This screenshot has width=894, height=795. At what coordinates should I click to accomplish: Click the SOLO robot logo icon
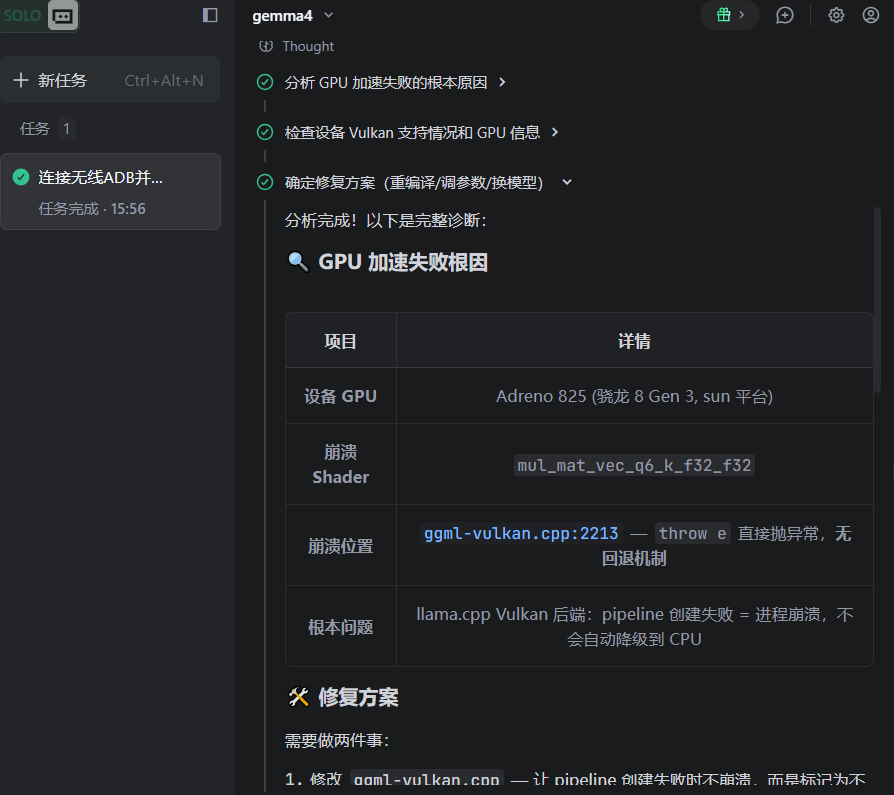62,16
